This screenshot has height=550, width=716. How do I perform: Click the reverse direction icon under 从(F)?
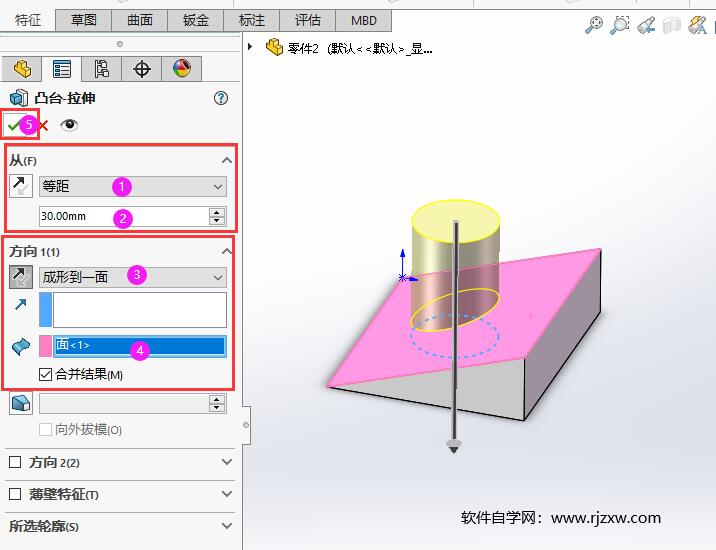[21, 186]
